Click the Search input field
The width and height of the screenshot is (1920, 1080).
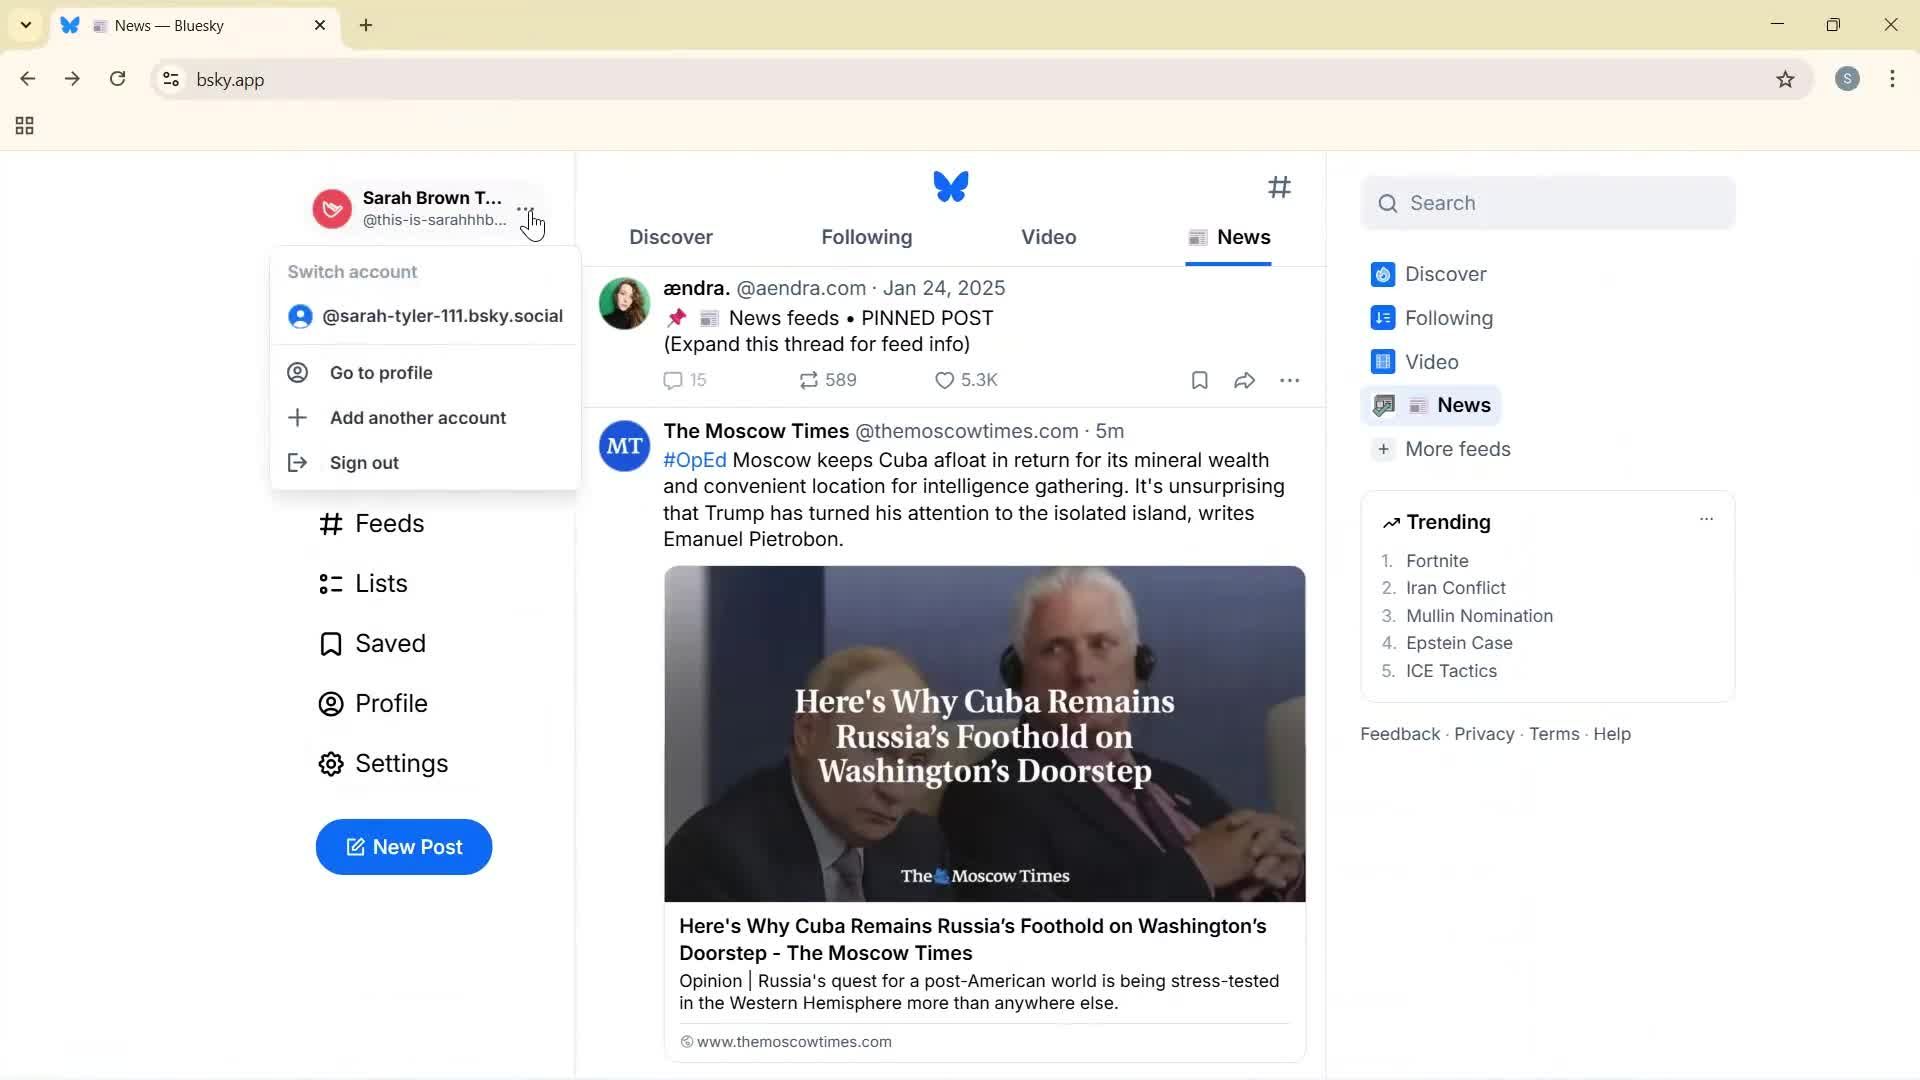click(1548, 203)
